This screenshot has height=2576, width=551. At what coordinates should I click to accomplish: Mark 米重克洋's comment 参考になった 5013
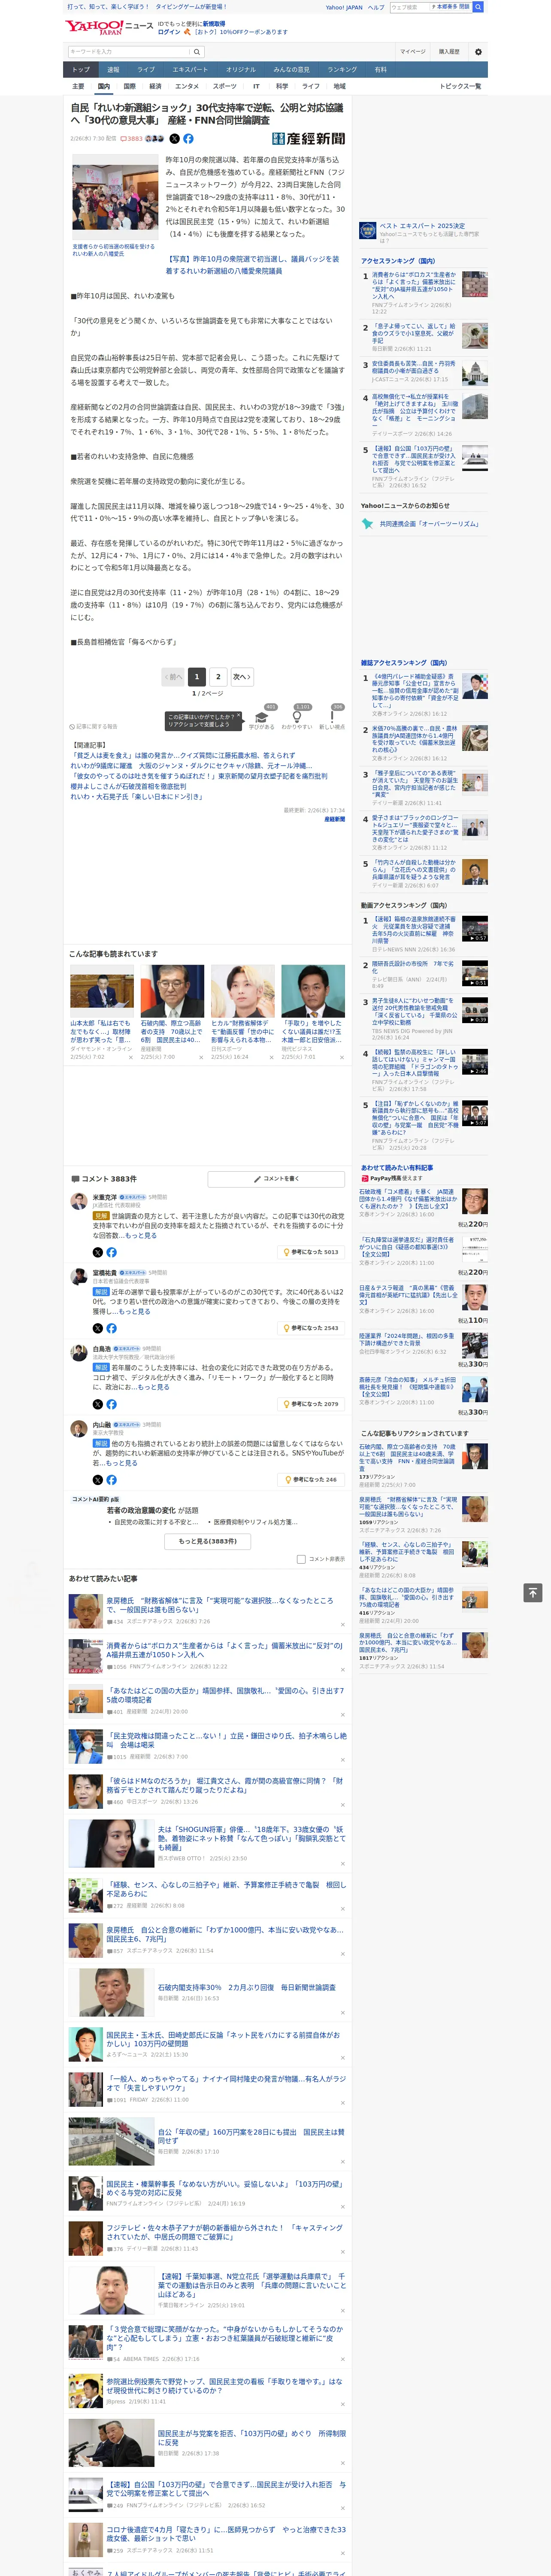tap(311, 1252)
